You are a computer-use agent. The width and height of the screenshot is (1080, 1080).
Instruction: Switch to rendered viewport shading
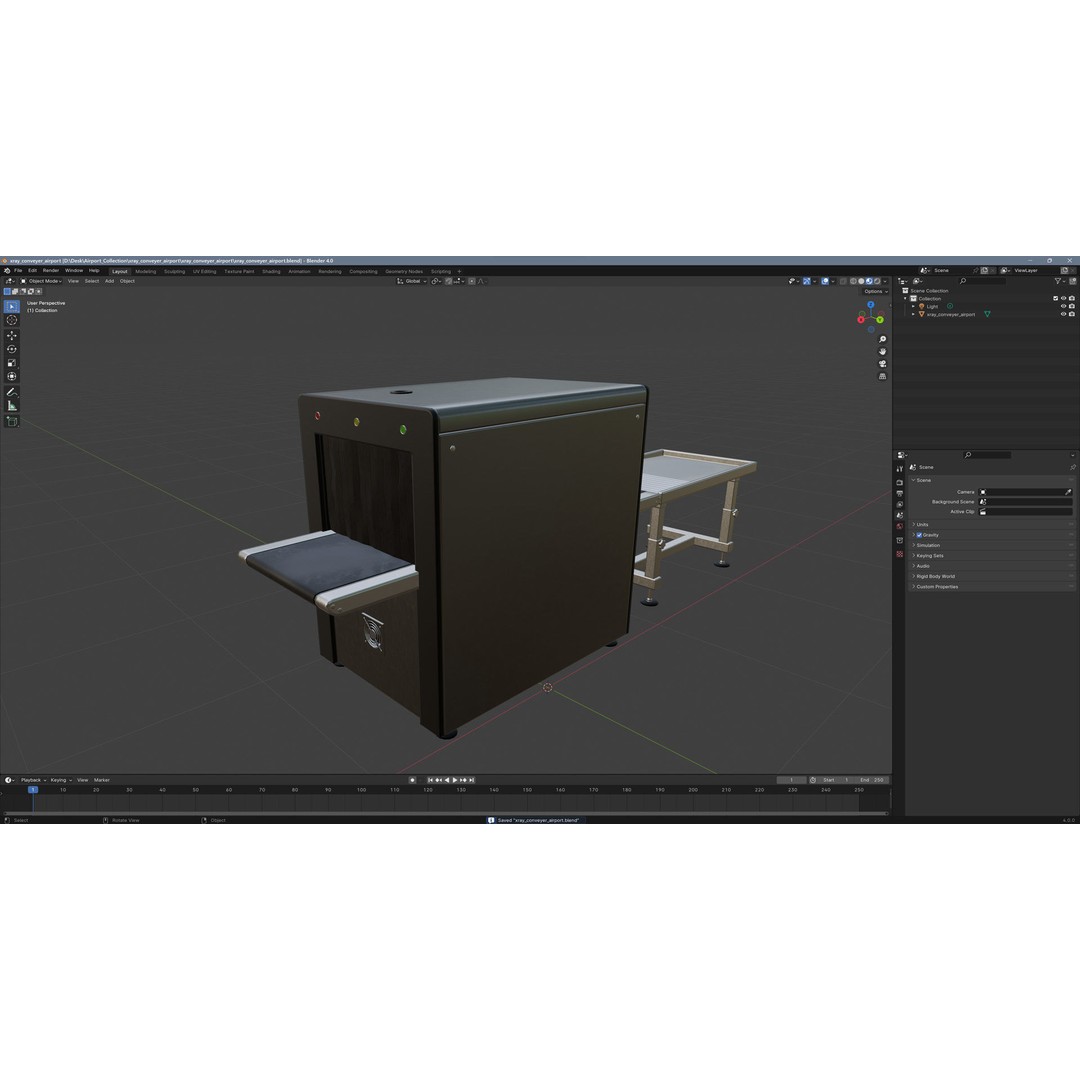click(x=877, y=281)
